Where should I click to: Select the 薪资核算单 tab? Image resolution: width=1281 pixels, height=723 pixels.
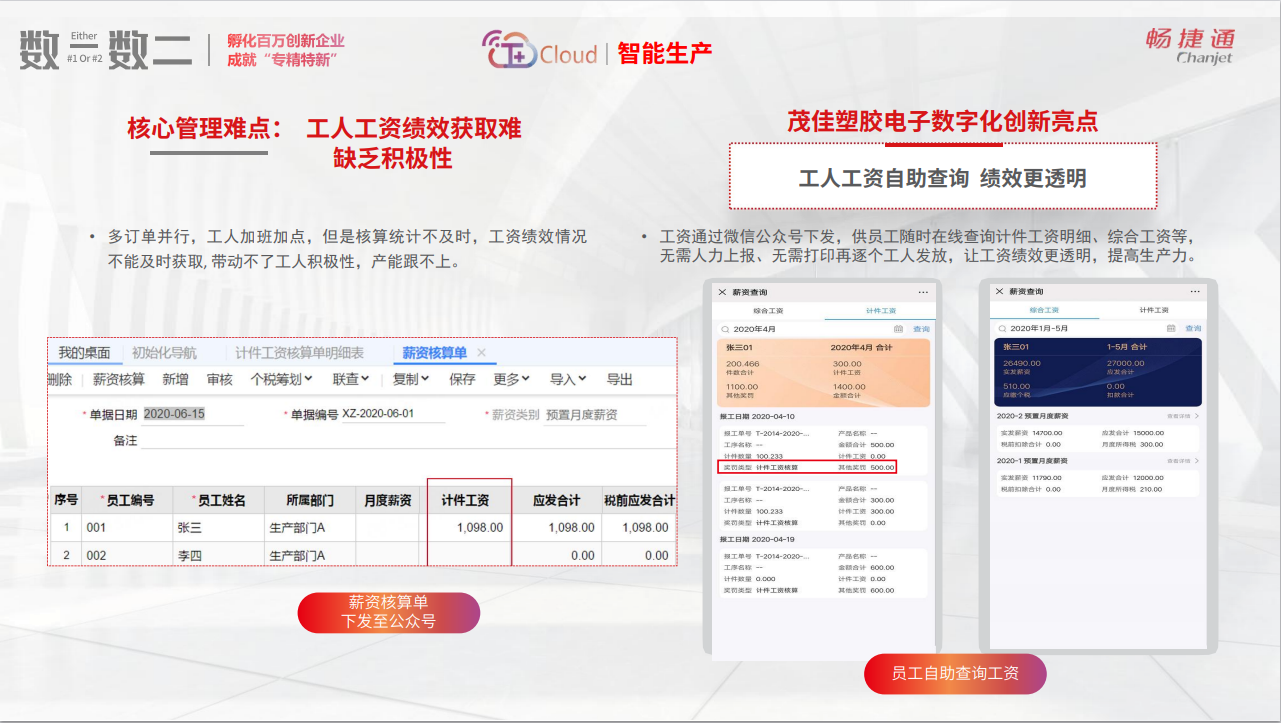434,353
